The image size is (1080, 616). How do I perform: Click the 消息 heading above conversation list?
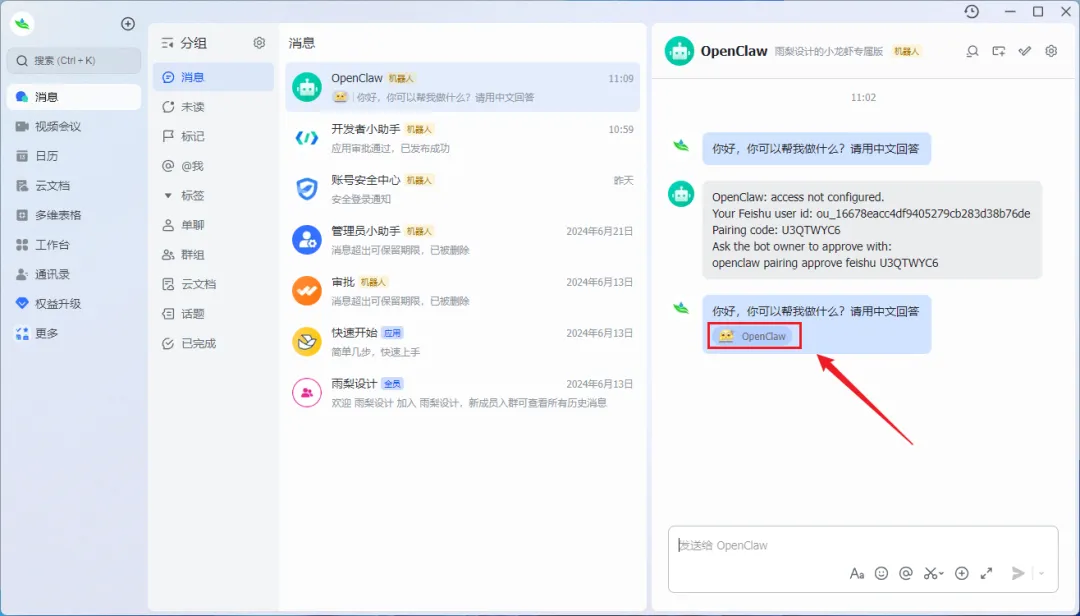point(302,43)
